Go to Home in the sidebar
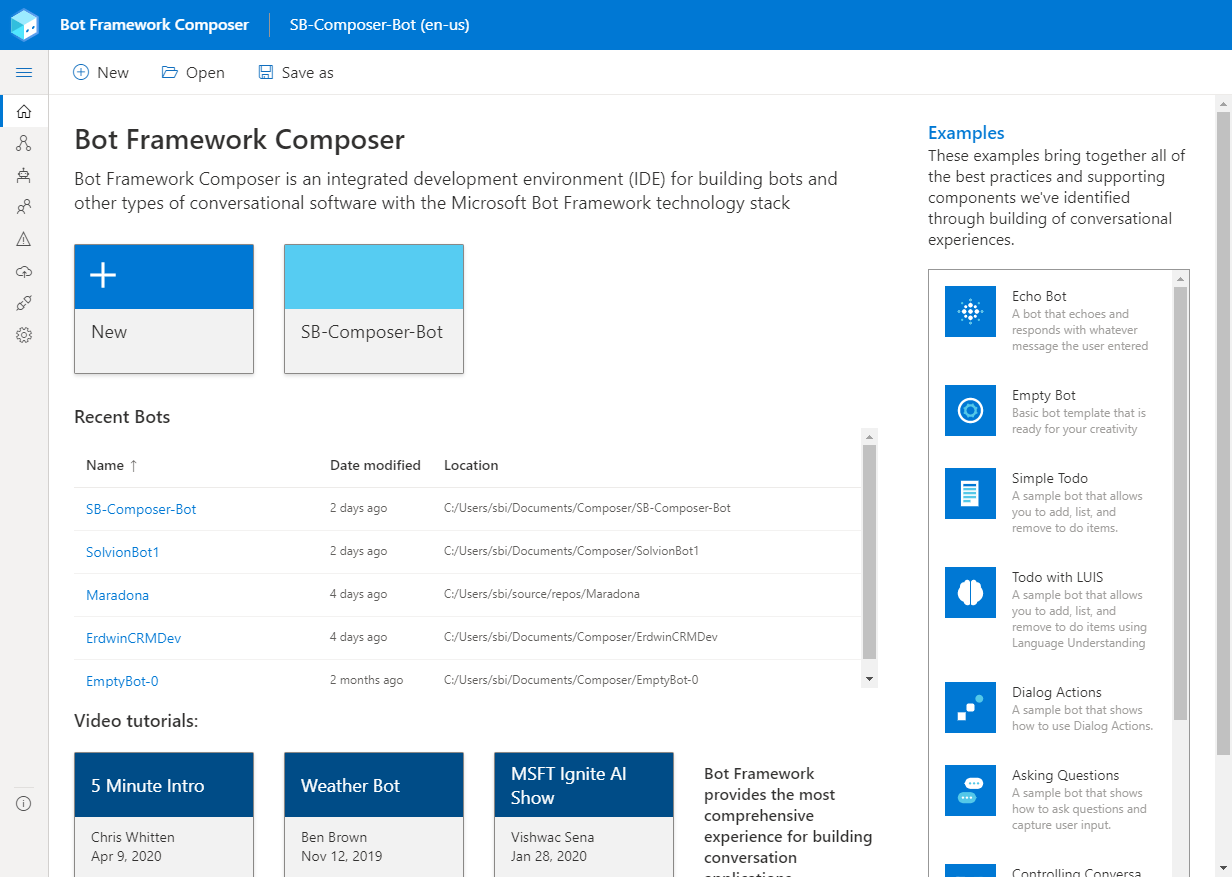This screenshot has height=877, width=1232. (x=24, y=112)
